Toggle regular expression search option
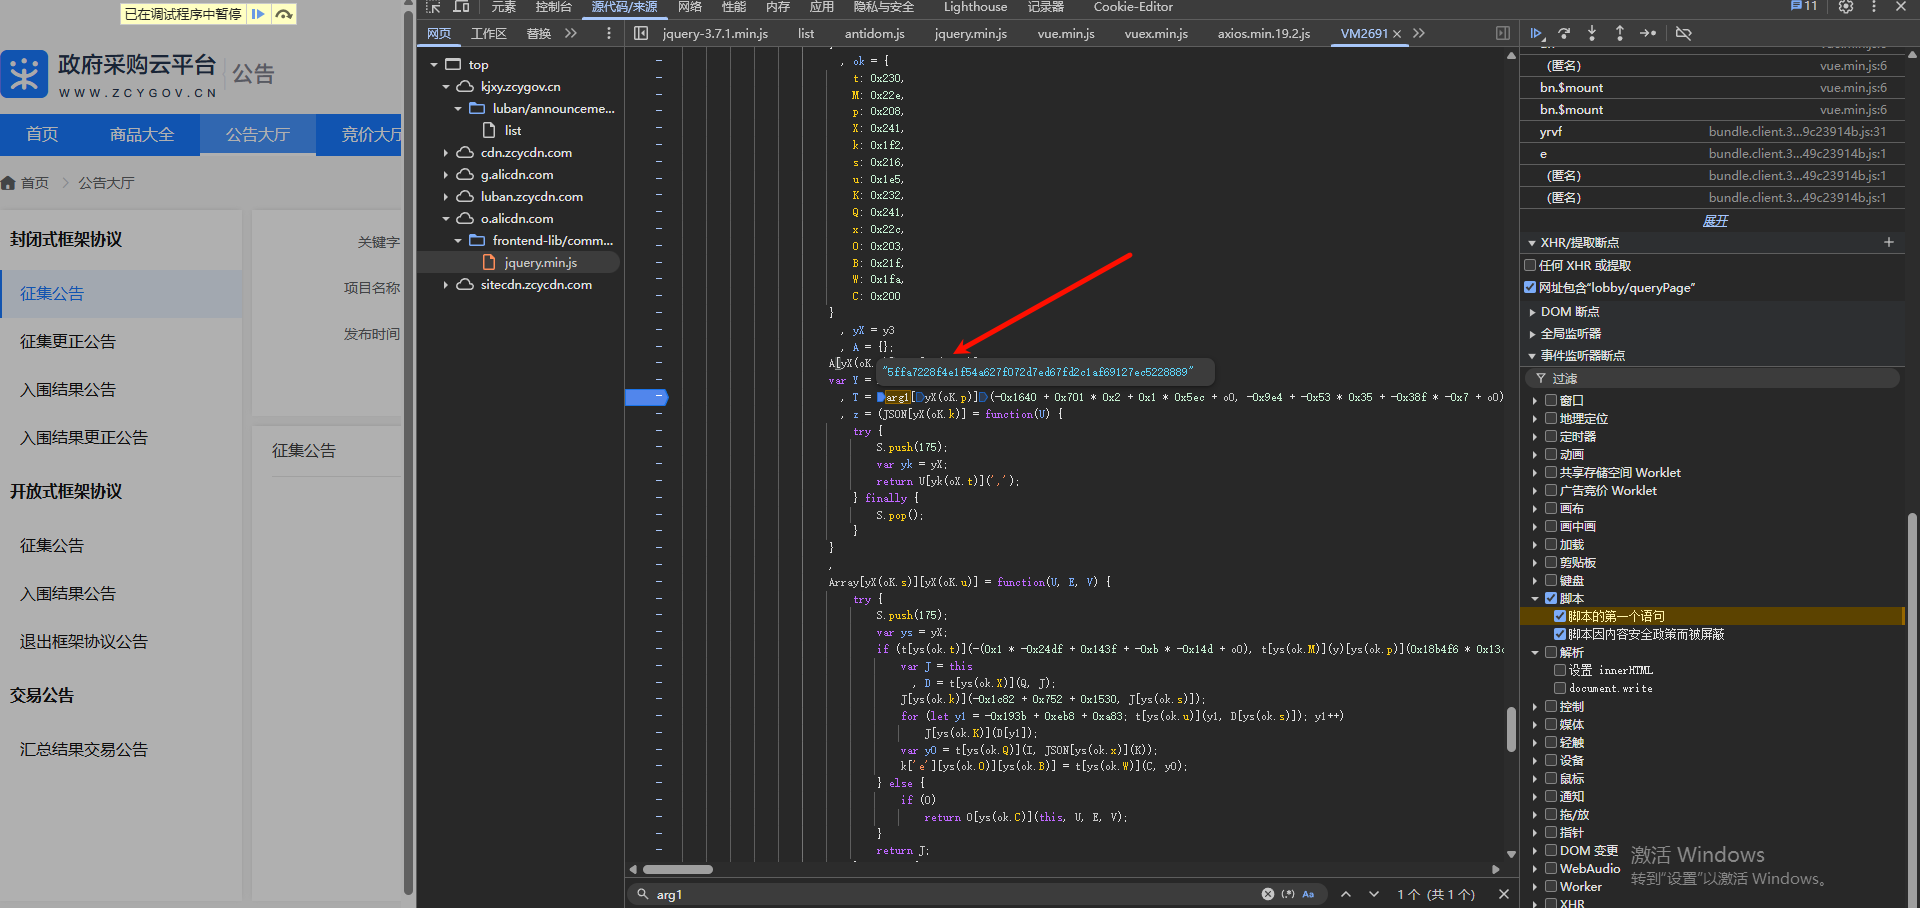 1288,894
